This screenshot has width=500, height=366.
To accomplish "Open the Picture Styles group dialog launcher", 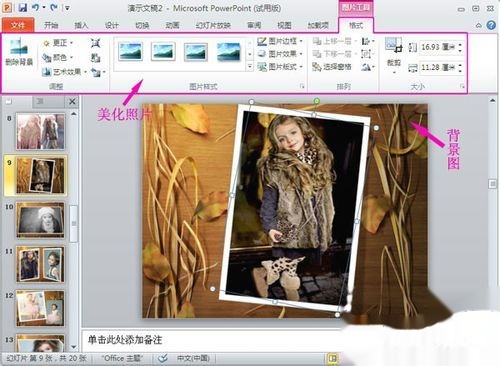I will pos(302,86).
